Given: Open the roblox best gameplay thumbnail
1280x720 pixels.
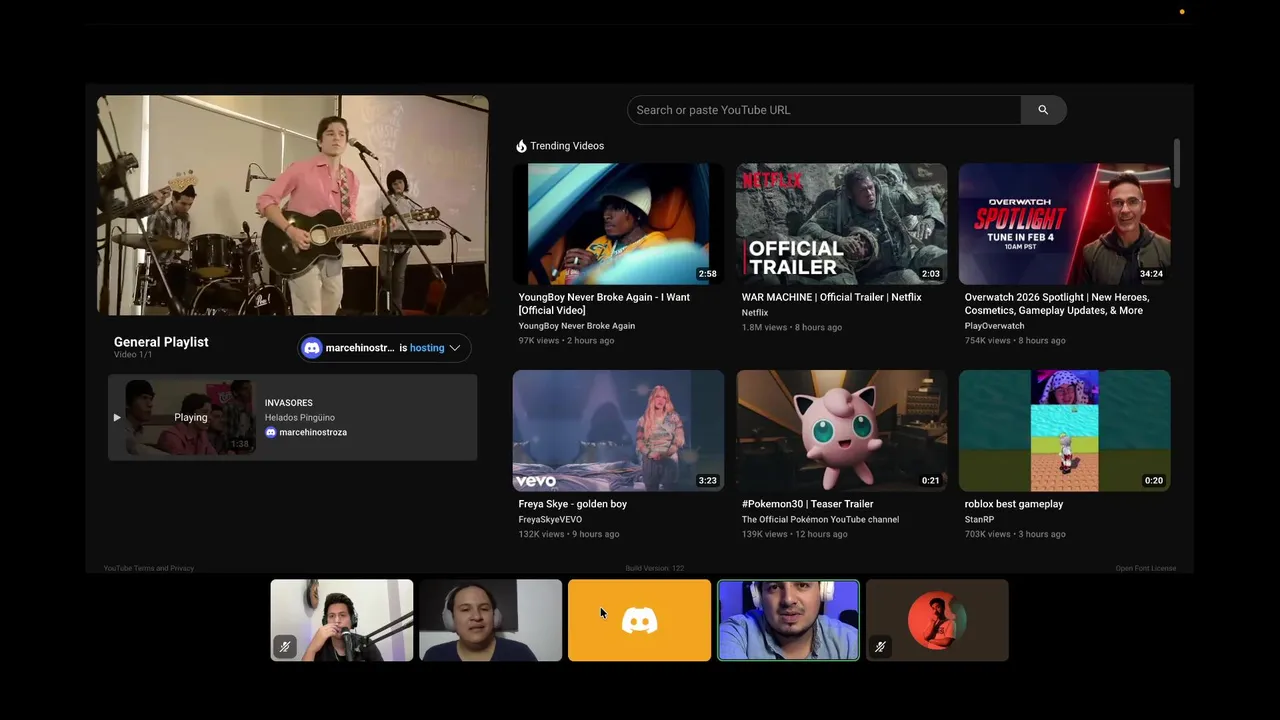Looking at the screenshot, I should [x=1064, y=431].
